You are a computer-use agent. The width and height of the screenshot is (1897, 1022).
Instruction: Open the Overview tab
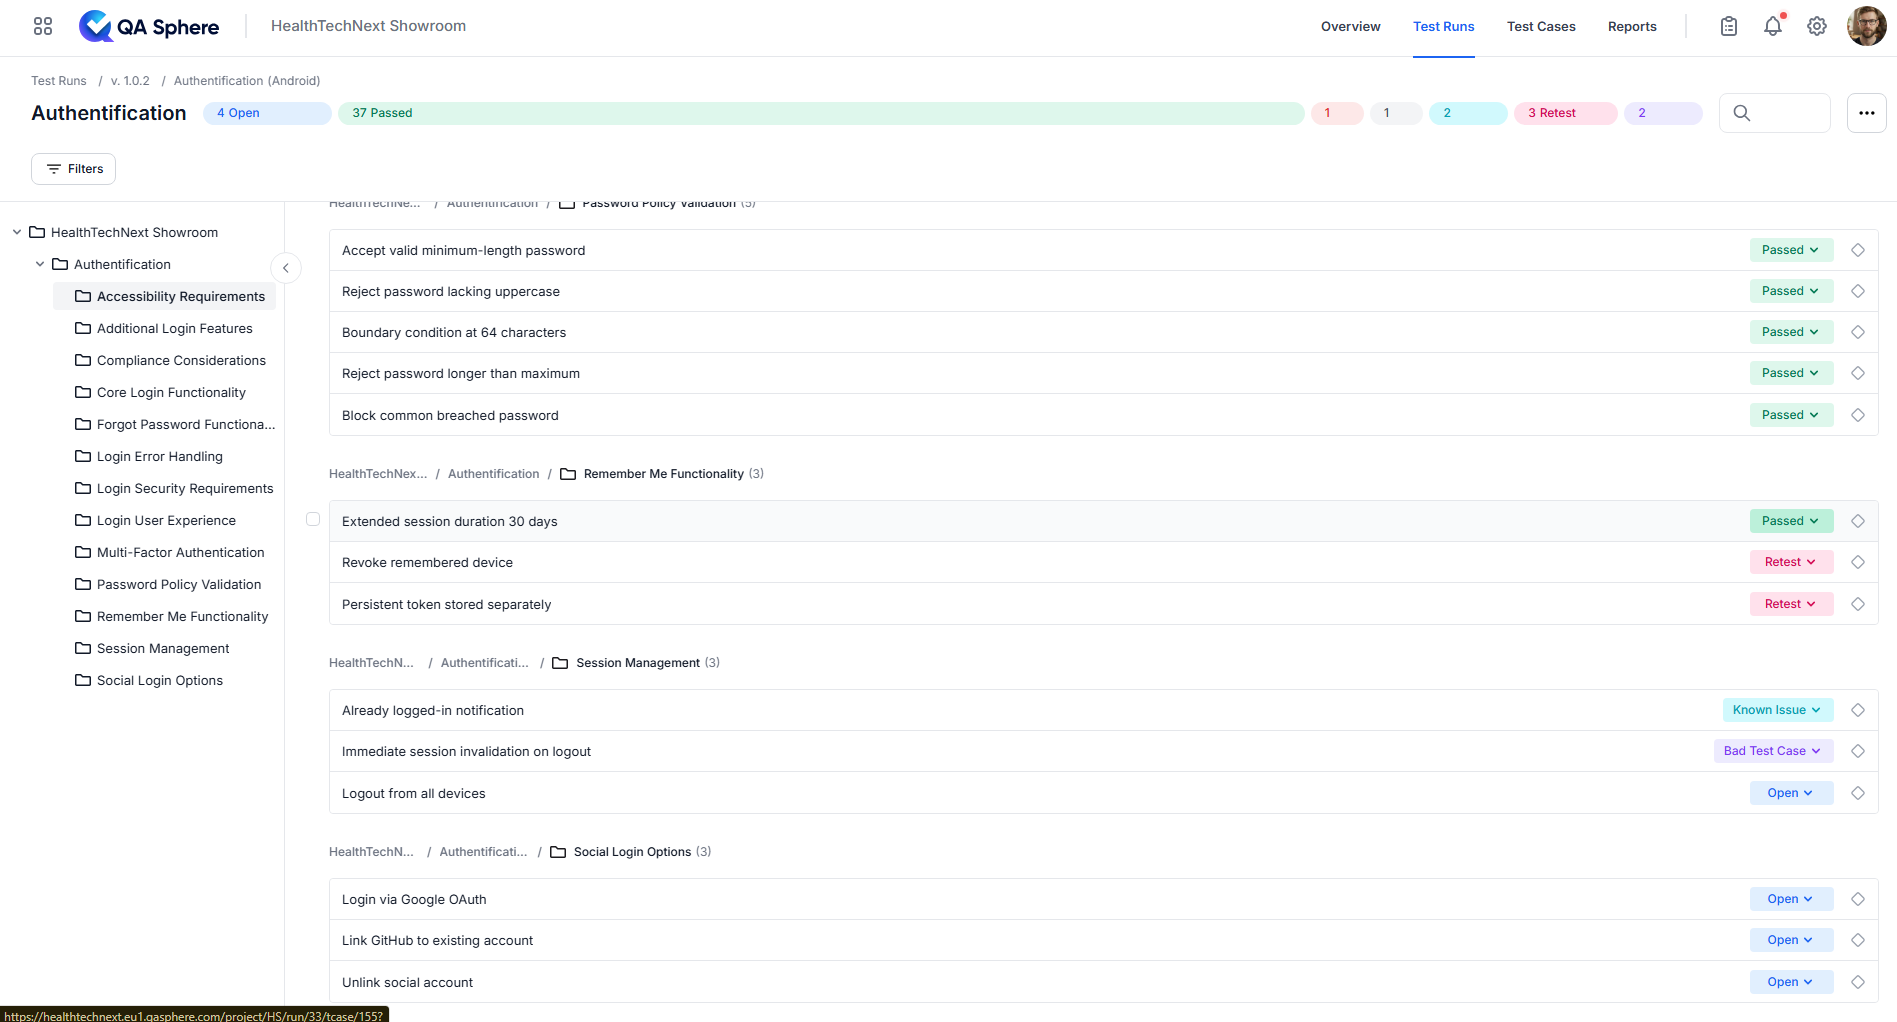[1350, 27]
